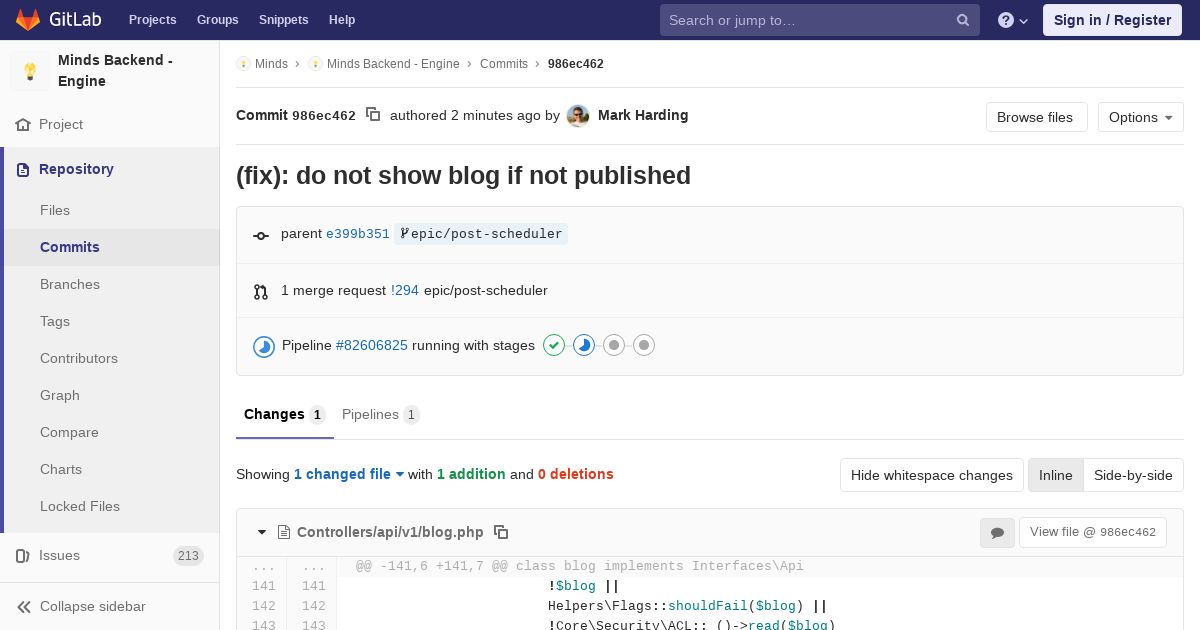Switch diff view to Side-by-side
The height and width of the screenshot is (630, 1200).
(1133, 475)
